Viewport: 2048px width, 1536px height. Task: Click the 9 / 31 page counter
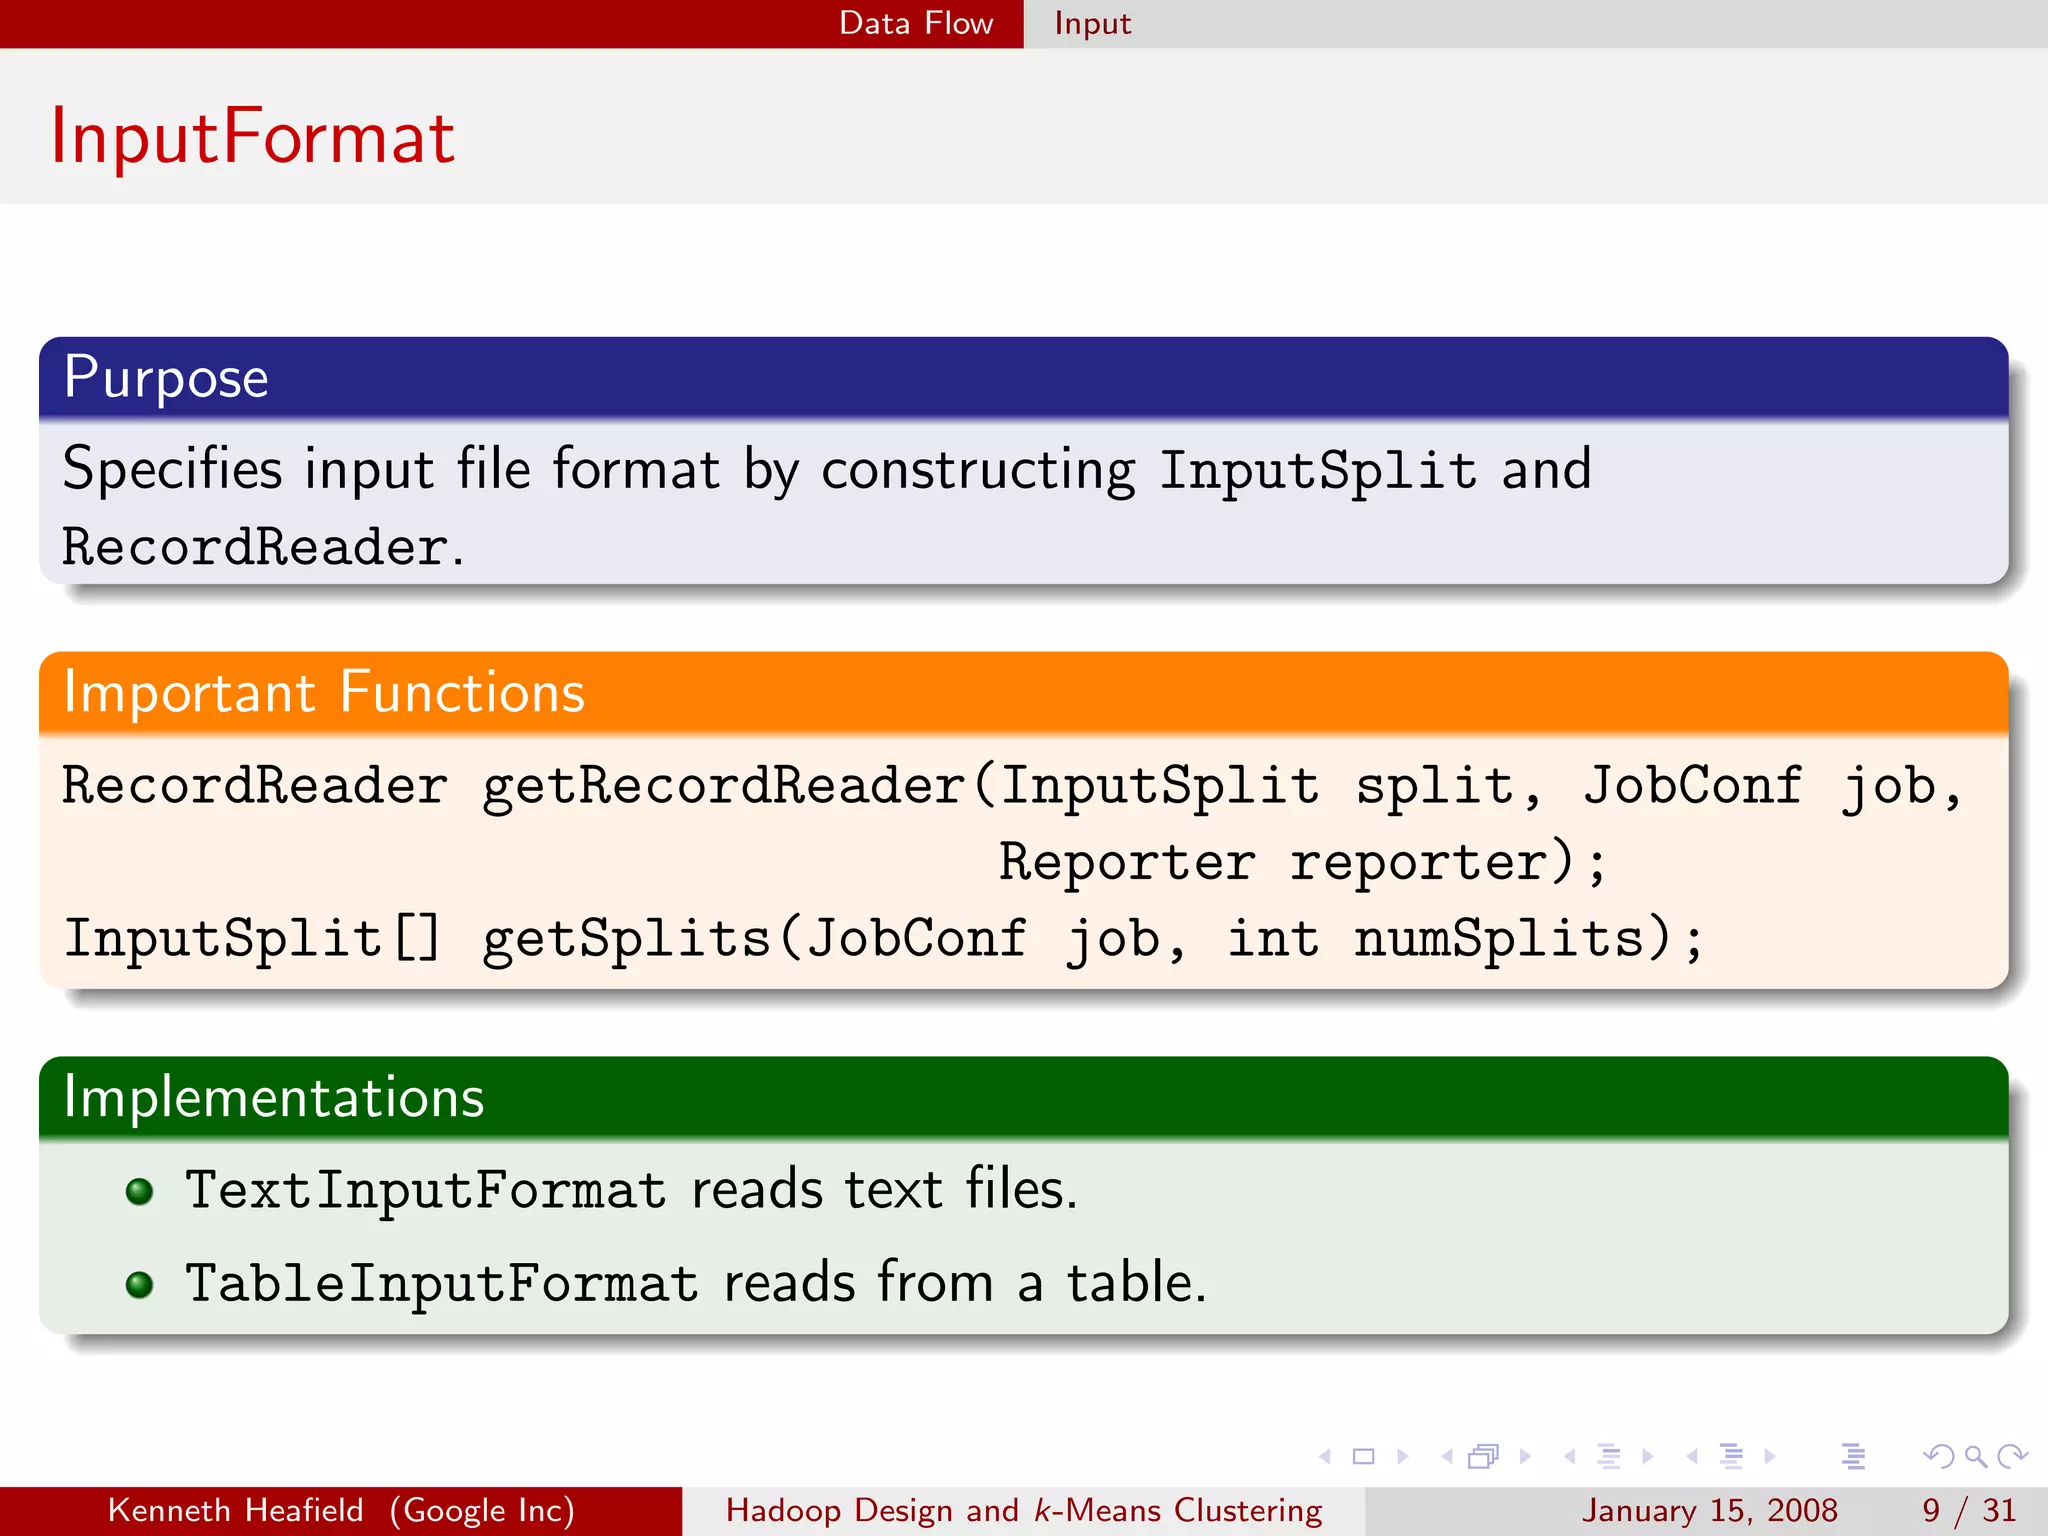click(1969, 1511)
